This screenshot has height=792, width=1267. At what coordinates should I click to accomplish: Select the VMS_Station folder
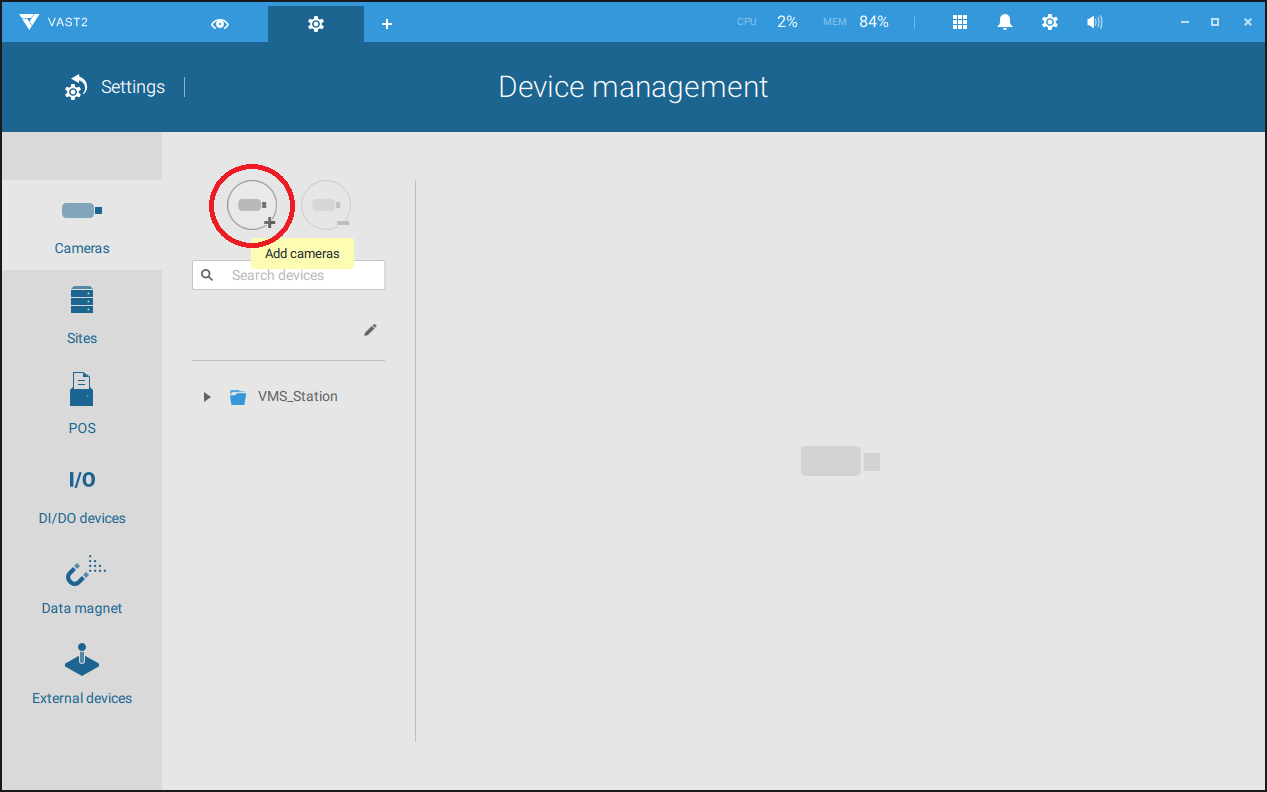point(297,397)
